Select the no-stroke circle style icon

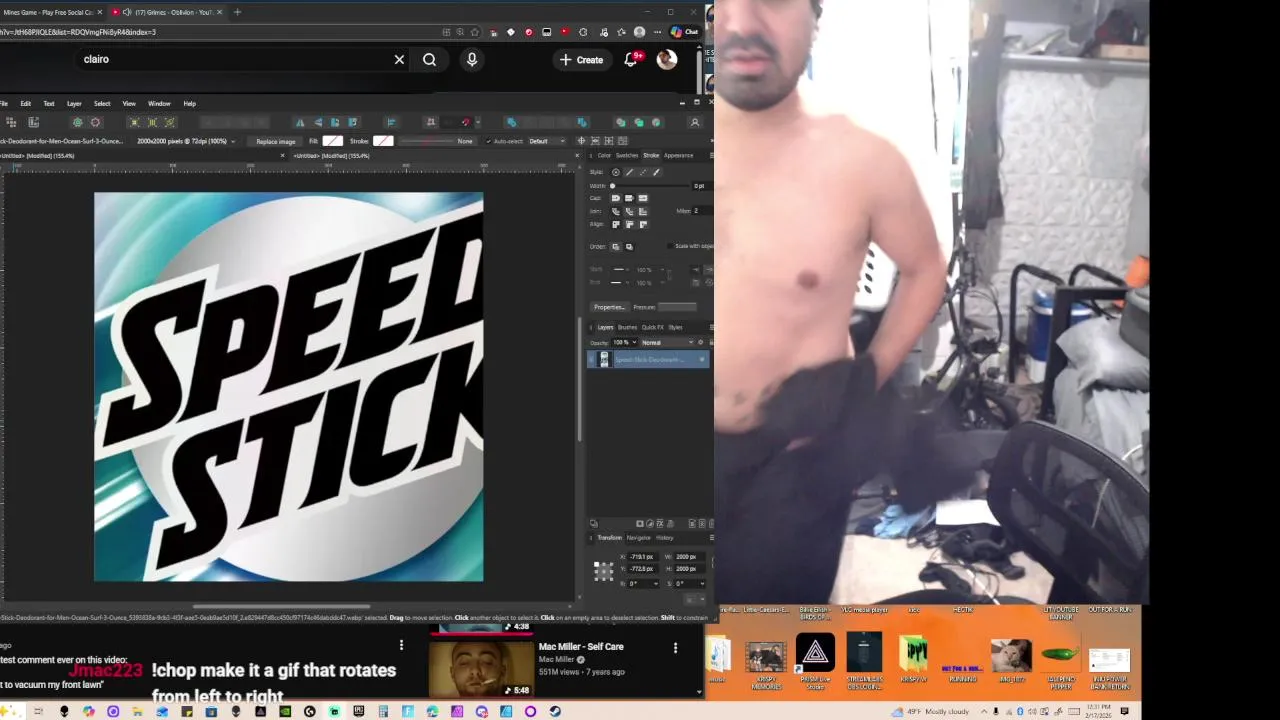[x=615, y=172]
